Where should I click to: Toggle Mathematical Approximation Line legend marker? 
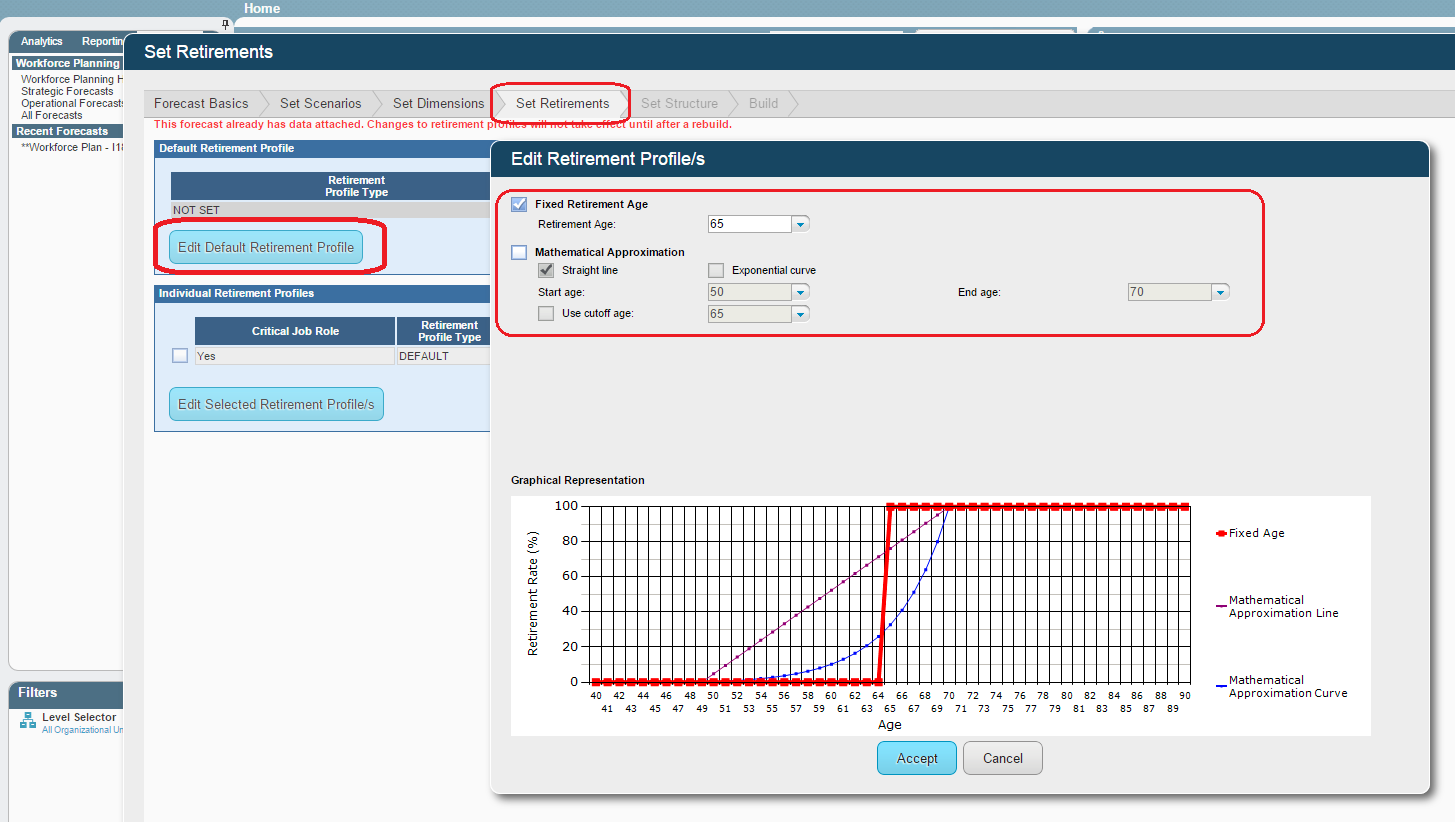1221,606
